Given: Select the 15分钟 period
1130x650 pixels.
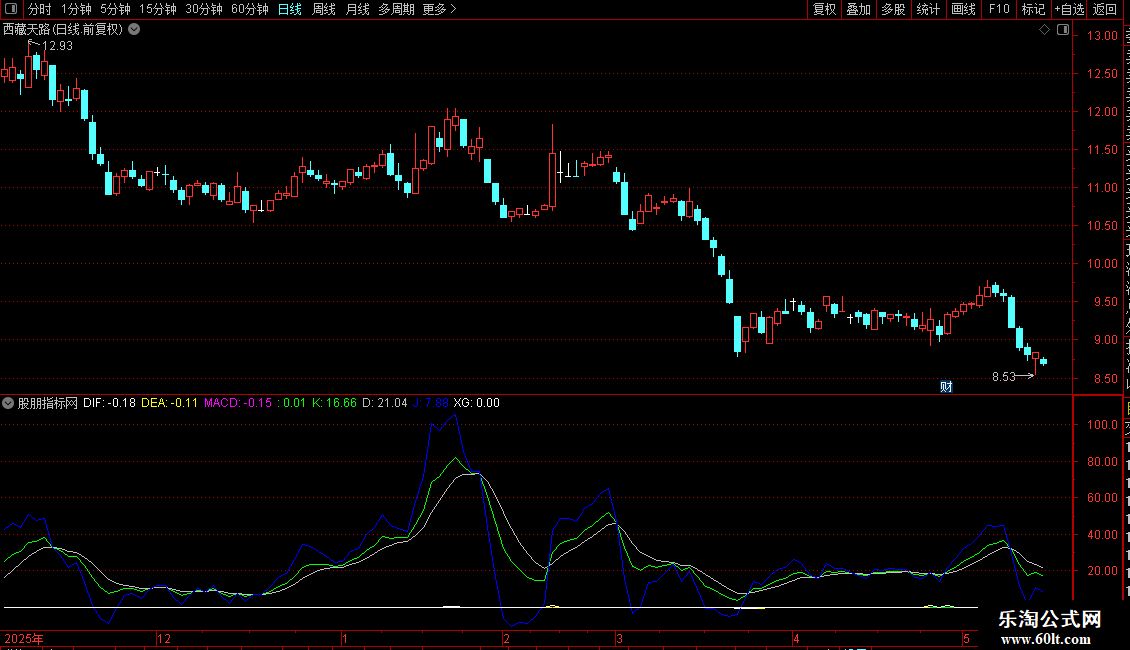Looking at the screenshot, I should coord(157,9).
